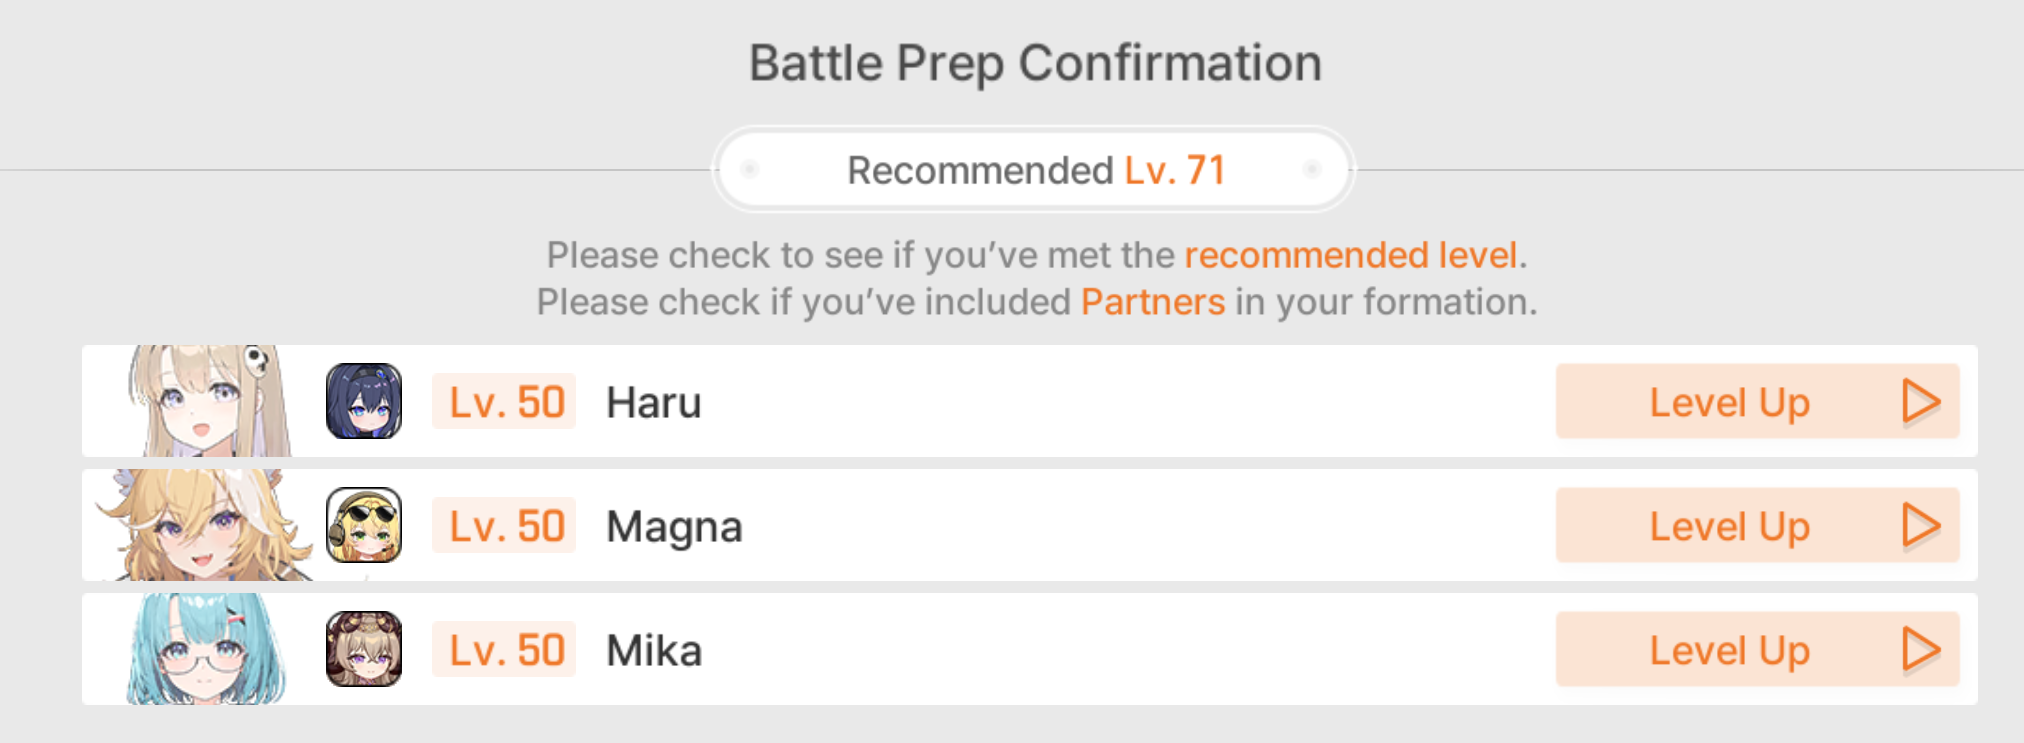Click Mika's Lv. 50 badge
2024x743 pixels.
pyautogui.click(x=505, y=650)
